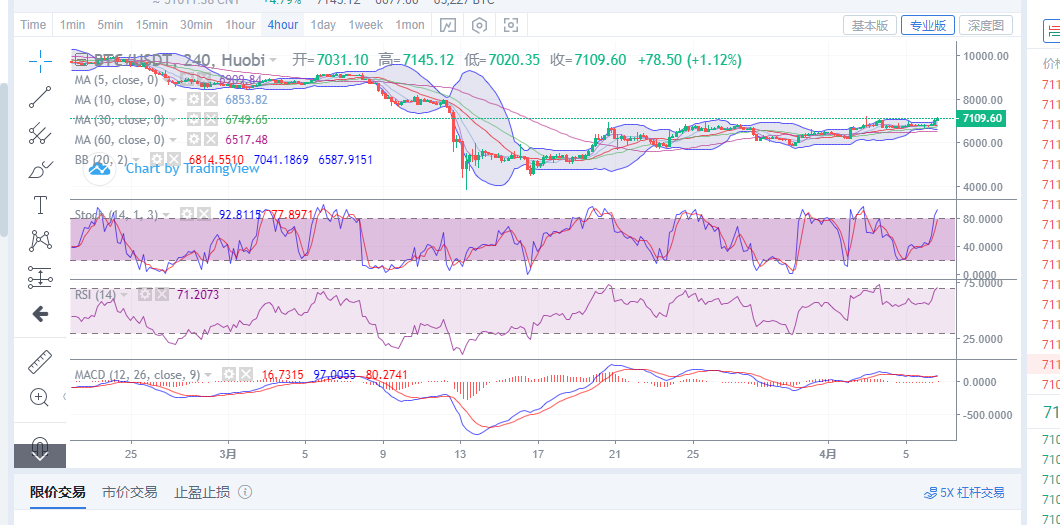The height and width of the screenshot is (525, 1060).
Task: Remove the Stoch (14, 1, 3) indicator
Action: tap(203, 214)
